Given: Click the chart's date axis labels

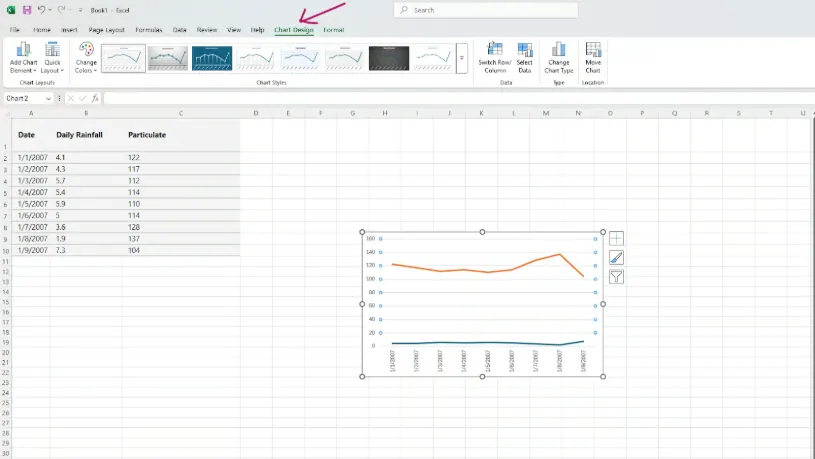Looking at the screenshot, I should [488, 361].
